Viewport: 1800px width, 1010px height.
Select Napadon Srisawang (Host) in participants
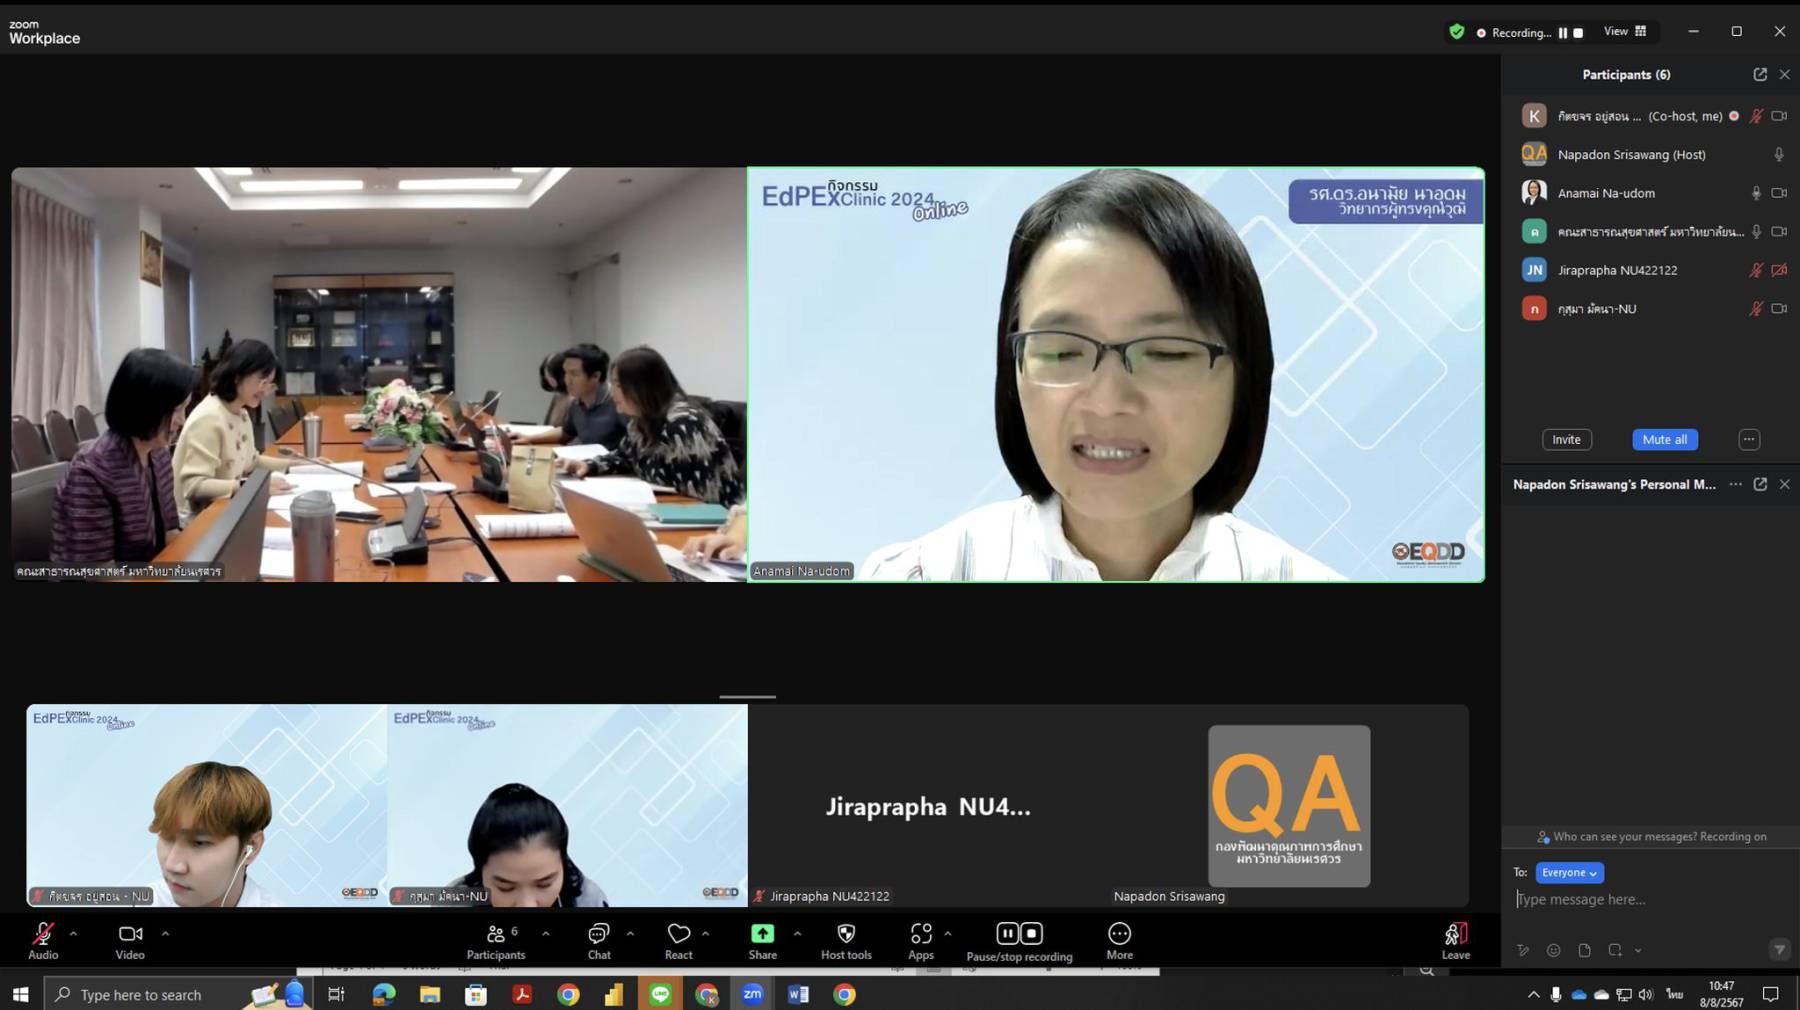click(1651, 154)
